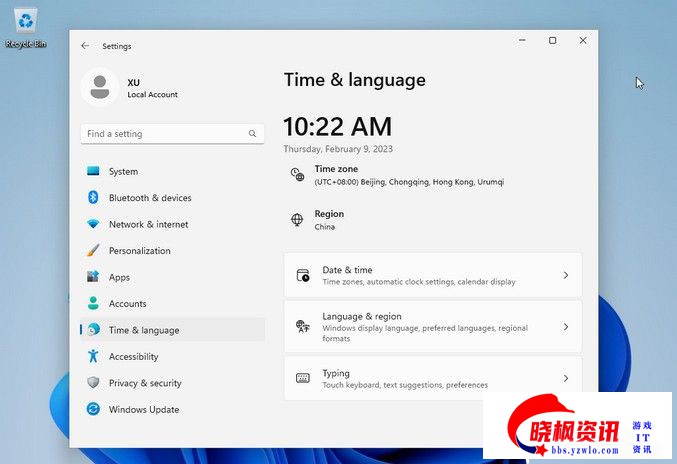Expand the Typing settings chevron
Image resolution: width=677 pixels, height=464 pixels.
click(x=565, y=379)
